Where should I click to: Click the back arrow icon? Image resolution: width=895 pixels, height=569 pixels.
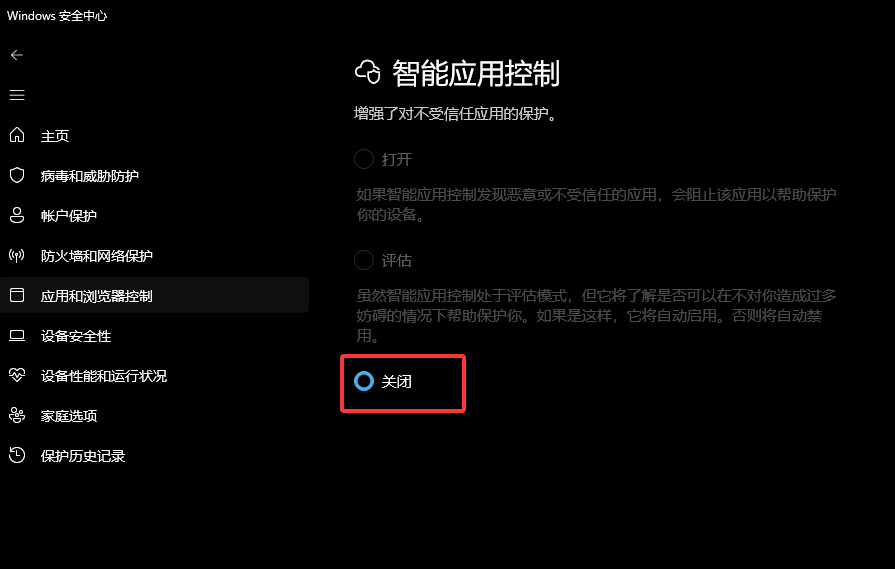pyautogui.click(x=17, y=55)
